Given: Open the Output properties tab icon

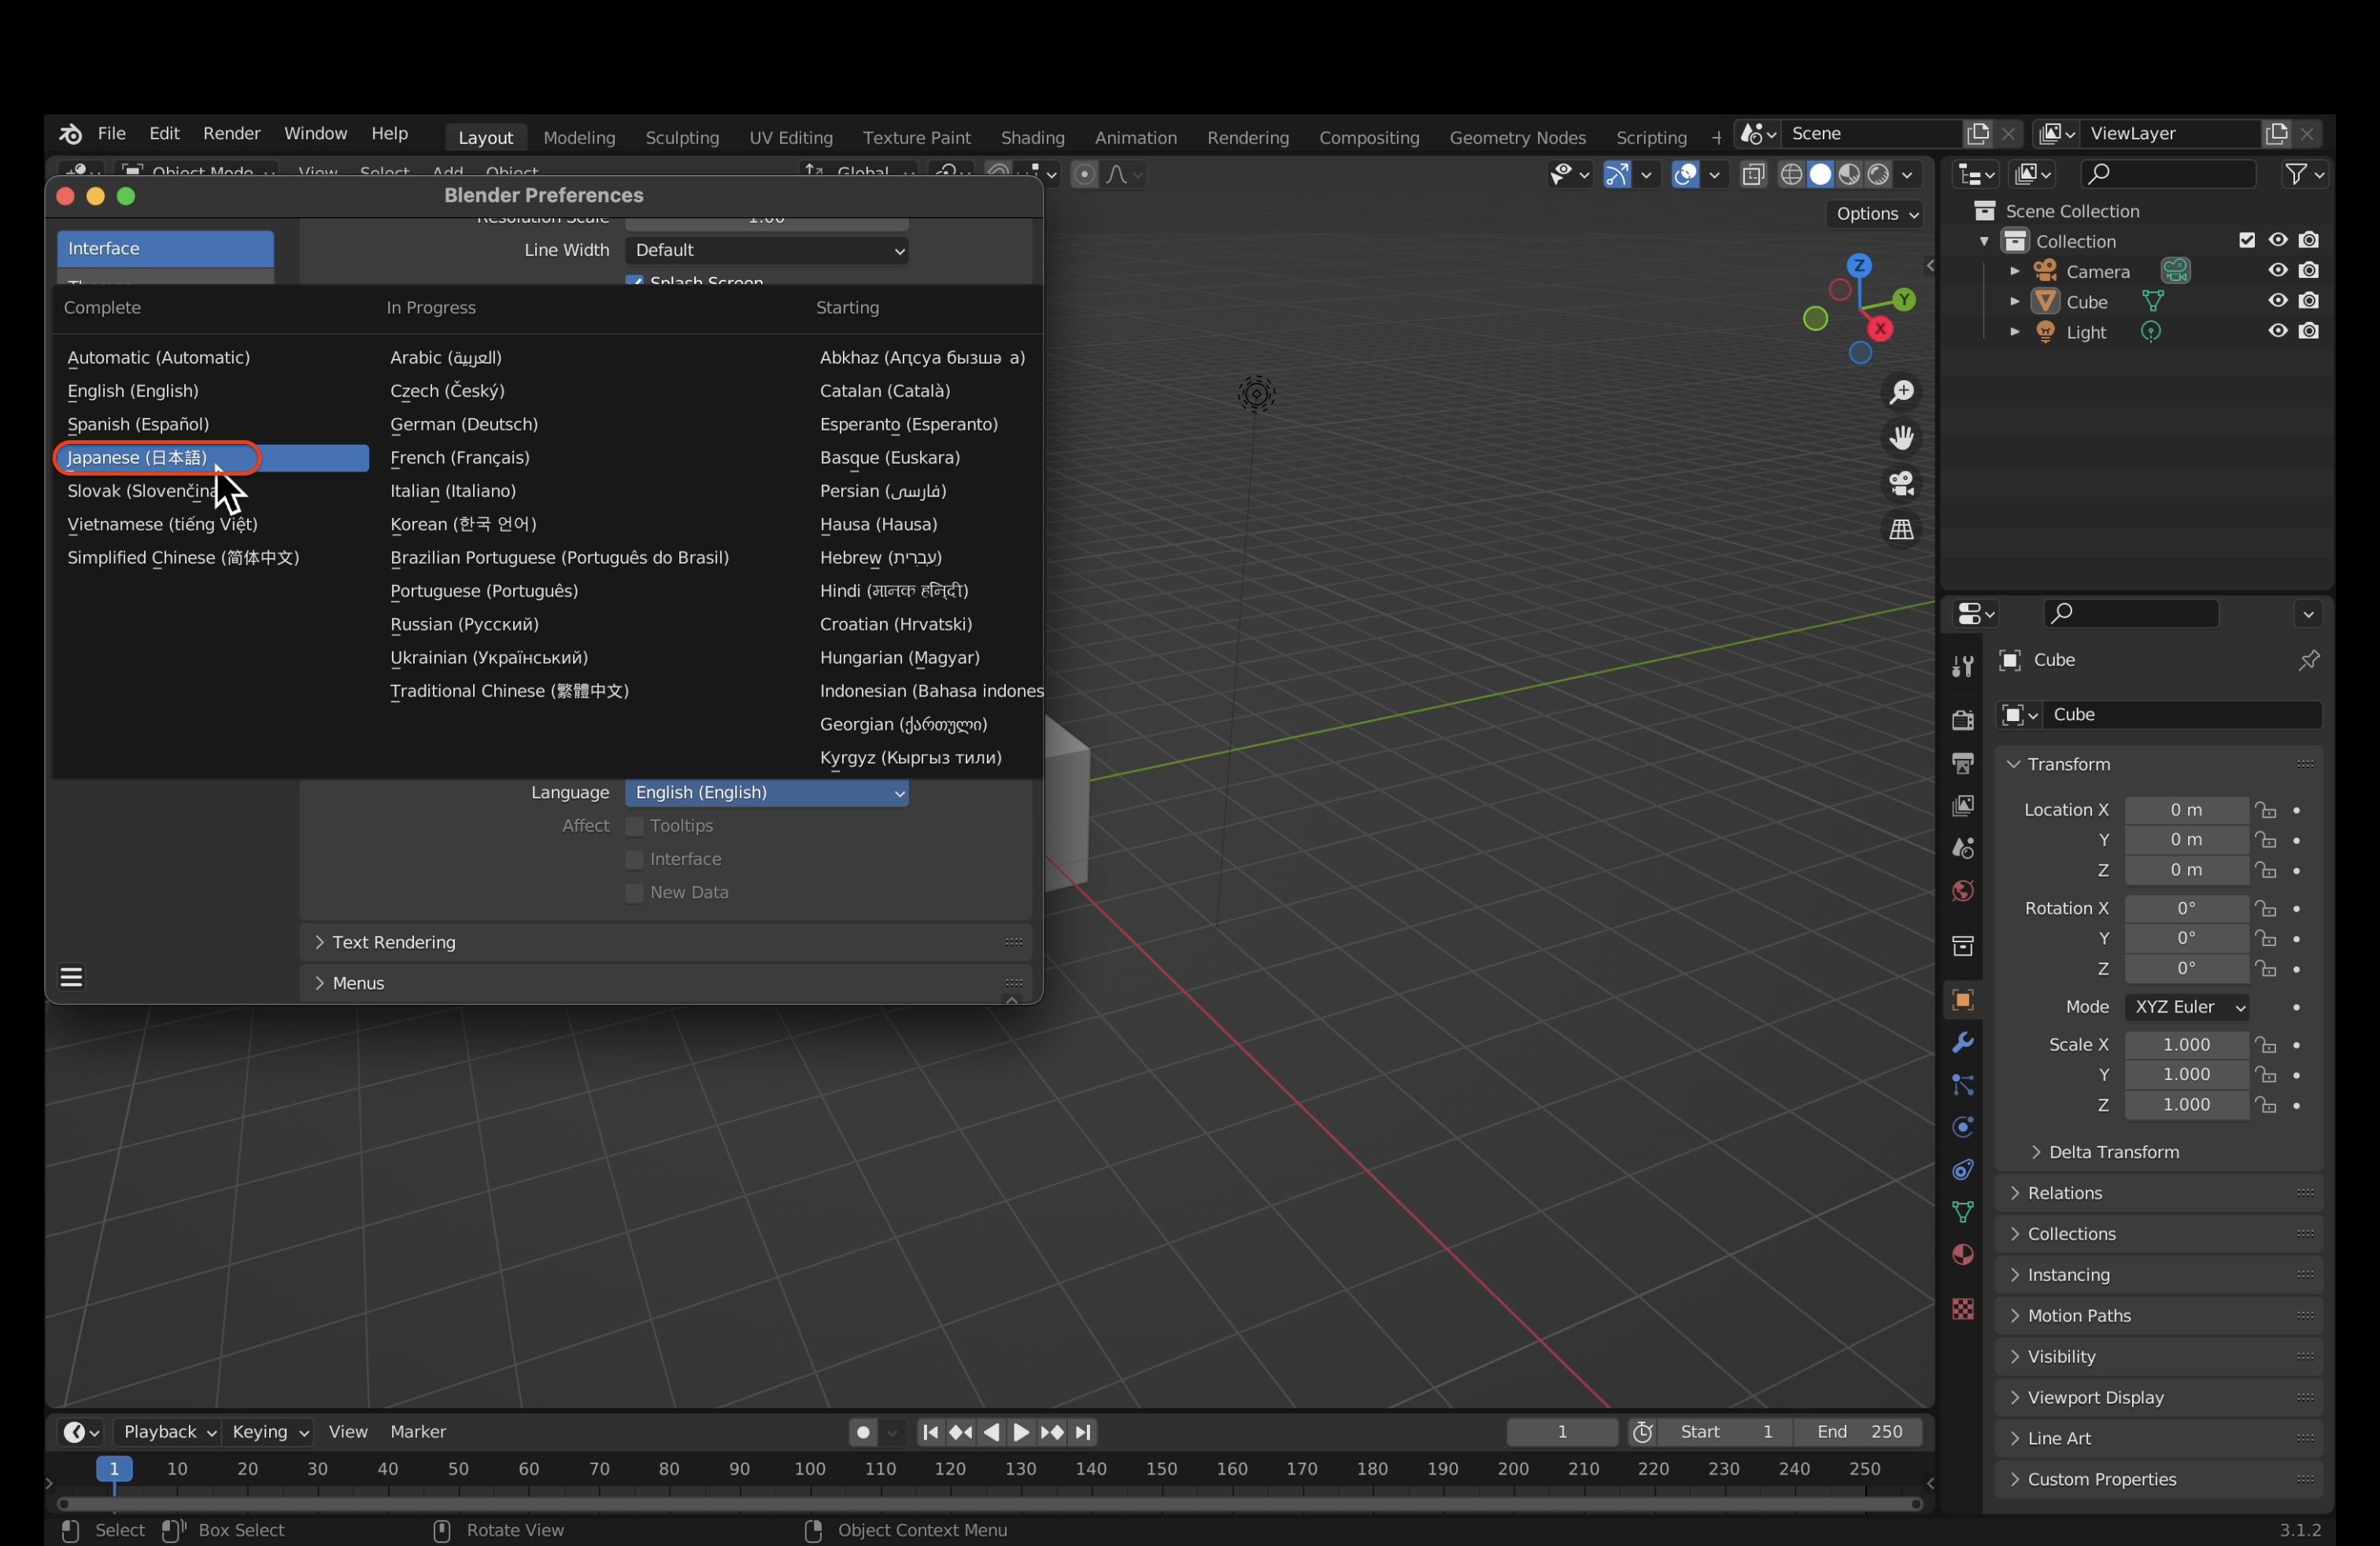Looking at the screenshot, I should pyautogui.click(x=1962, y=763).
